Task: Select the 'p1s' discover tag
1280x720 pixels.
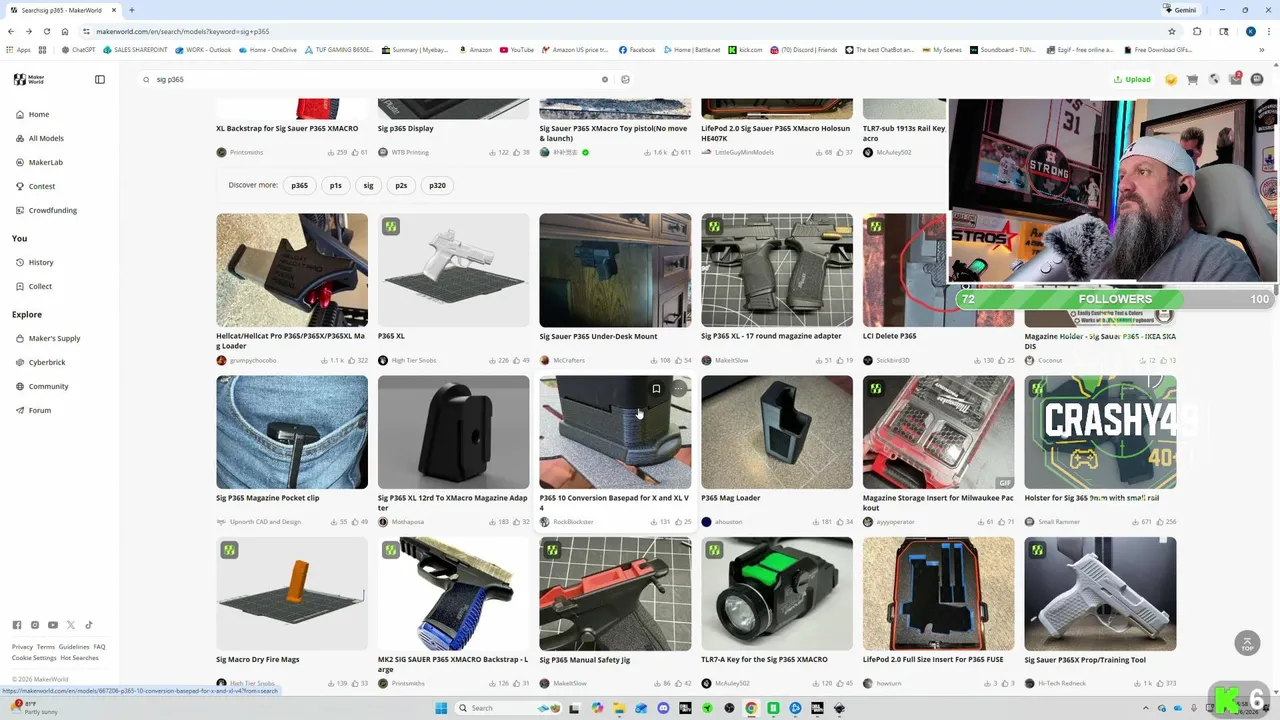Action: 335,185
